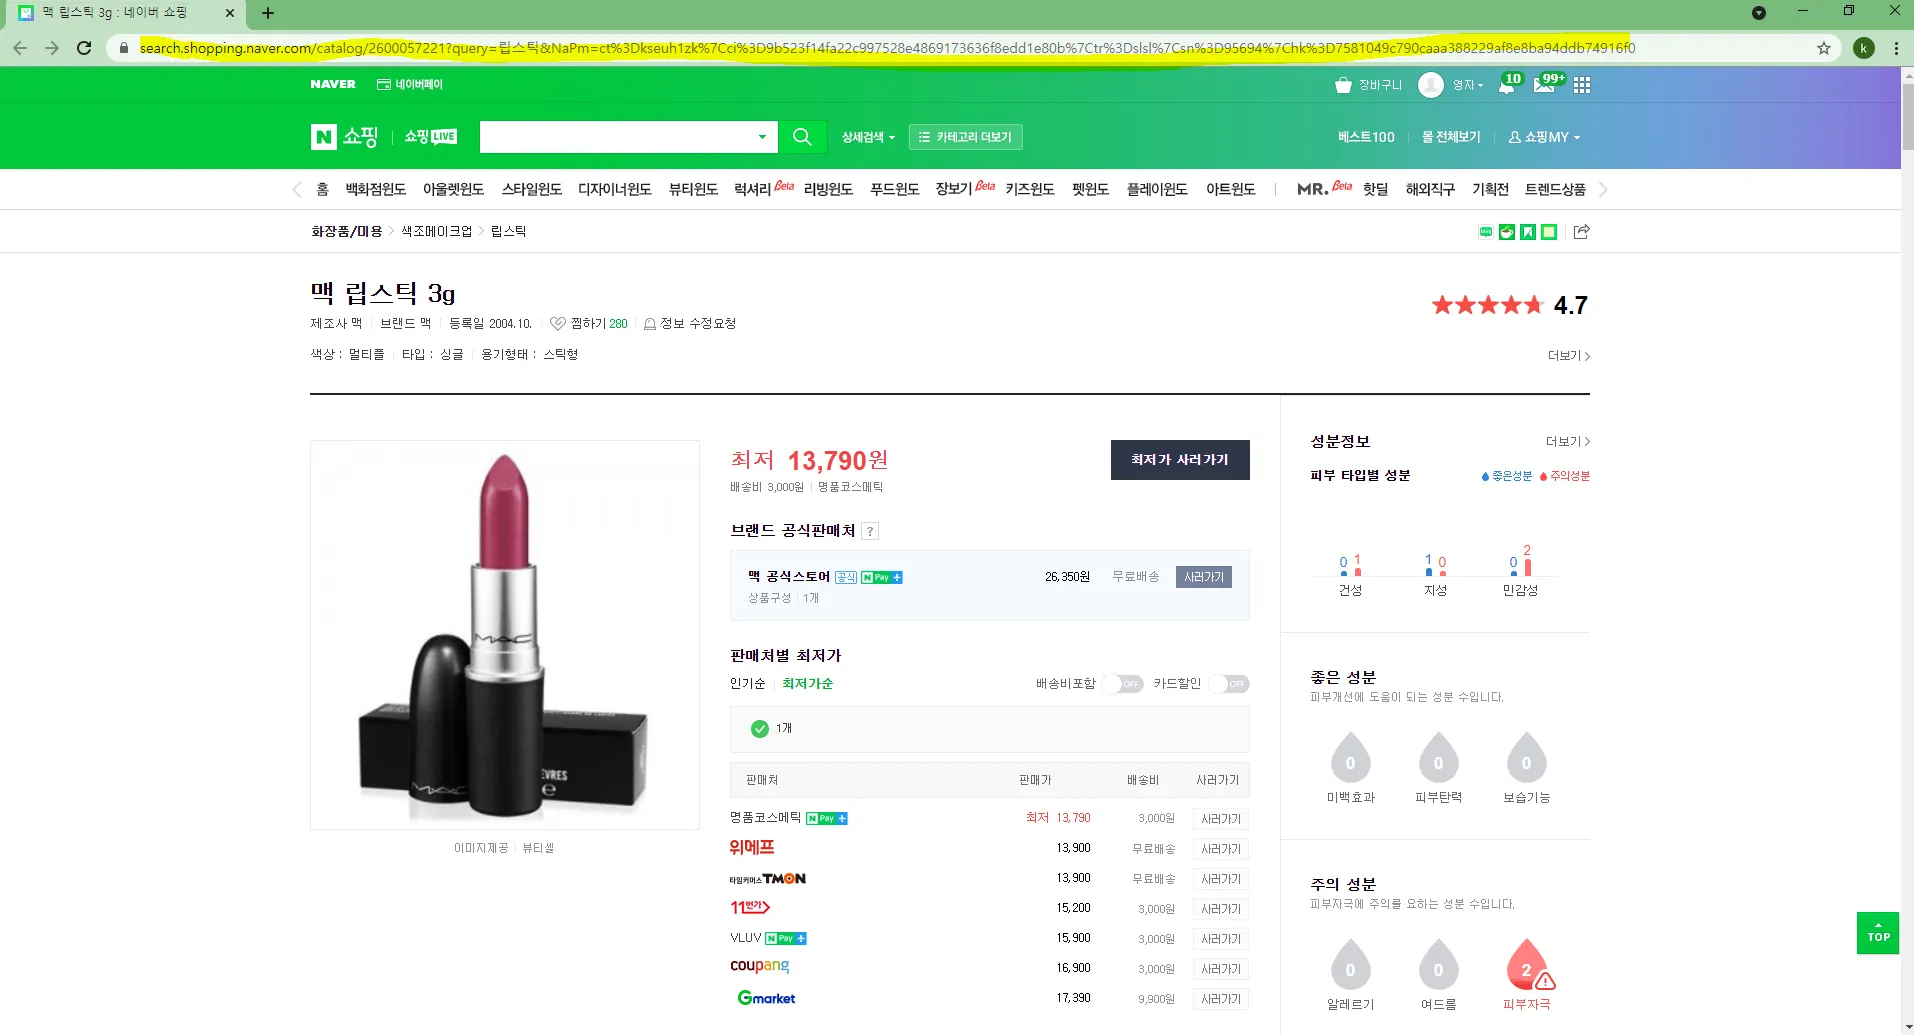The width and height of the screenshot is (1914, 1035).
Task: Open the shopping cart (장바구니) icon
Action: click(x=1343, y=85)
